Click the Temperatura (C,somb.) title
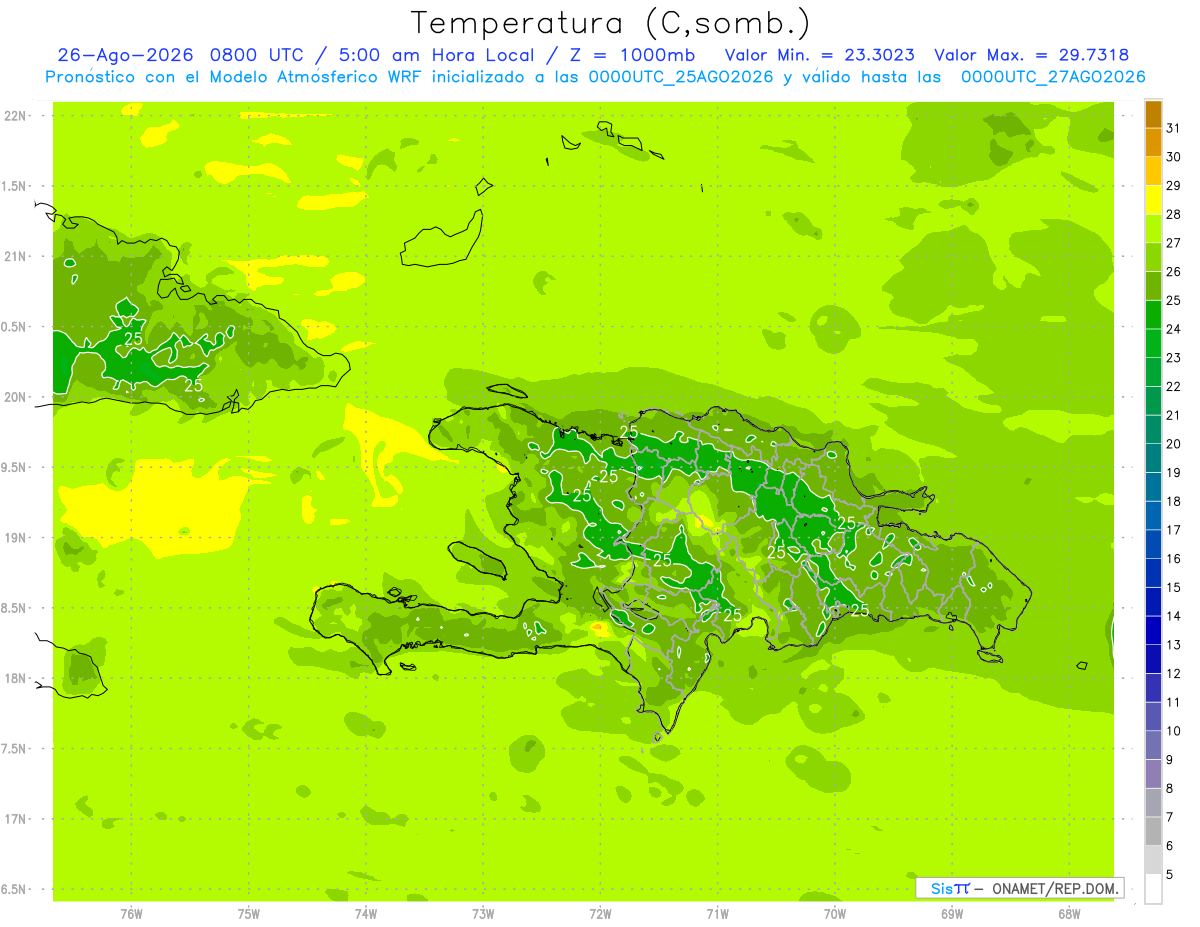Viewport: 1200px width, 927px height. (611, 23)
